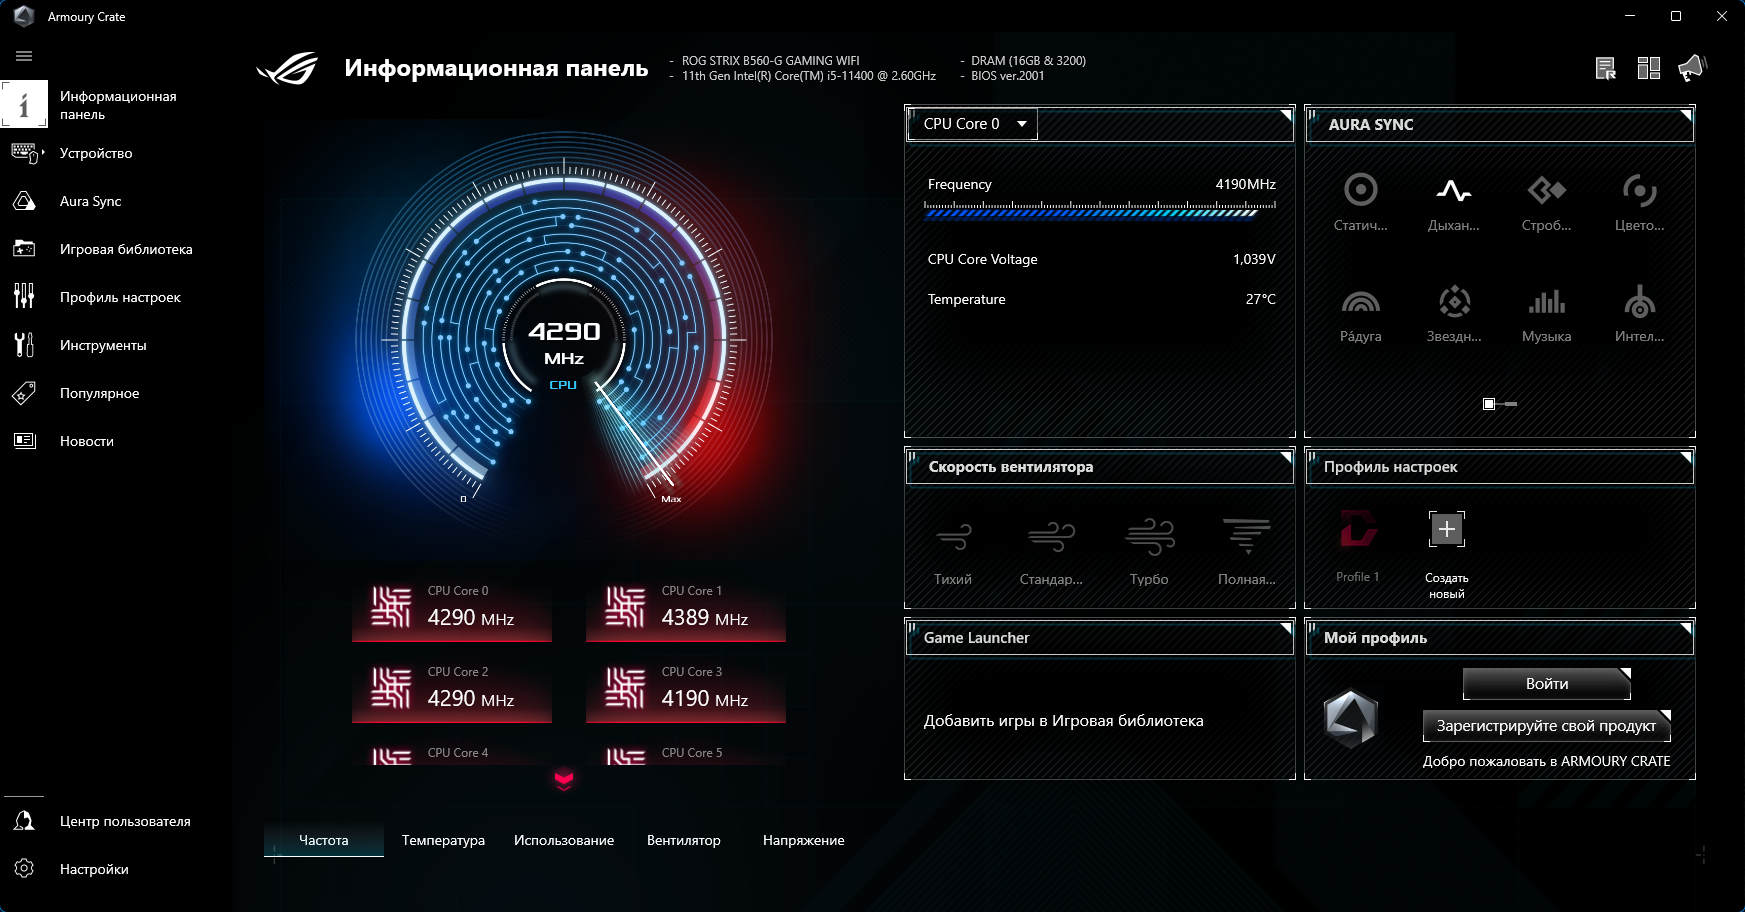Image resolution: width=1745 pixels, height=912 pixels.
Task: Click the DRAM (16GB & 3200) text
Action: click(x=1029, y=61)
